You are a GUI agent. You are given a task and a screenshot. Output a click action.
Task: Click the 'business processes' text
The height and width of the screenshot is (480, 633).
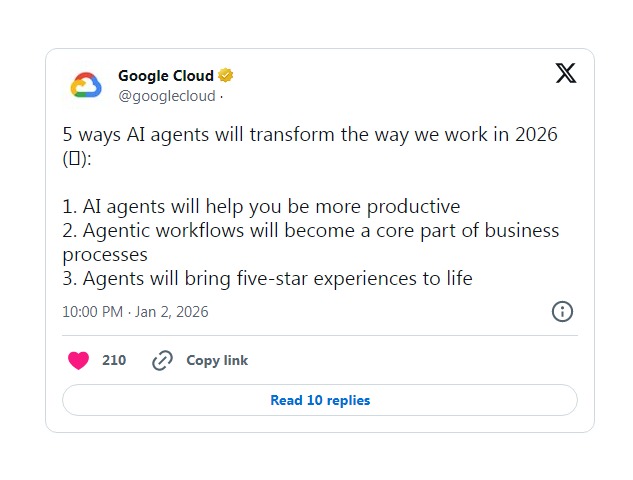click(x=105, y=254)
